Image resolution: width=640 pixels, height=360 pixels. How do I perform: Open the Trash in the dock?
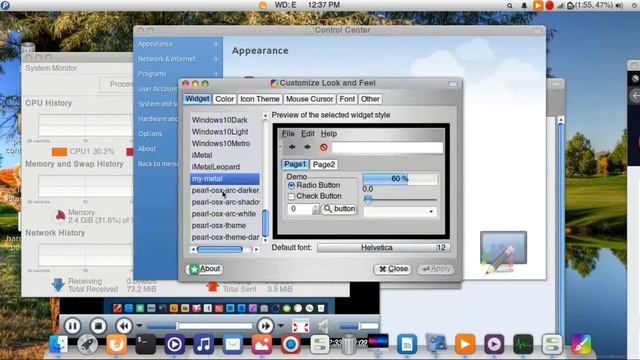click(x=349, y=345)
